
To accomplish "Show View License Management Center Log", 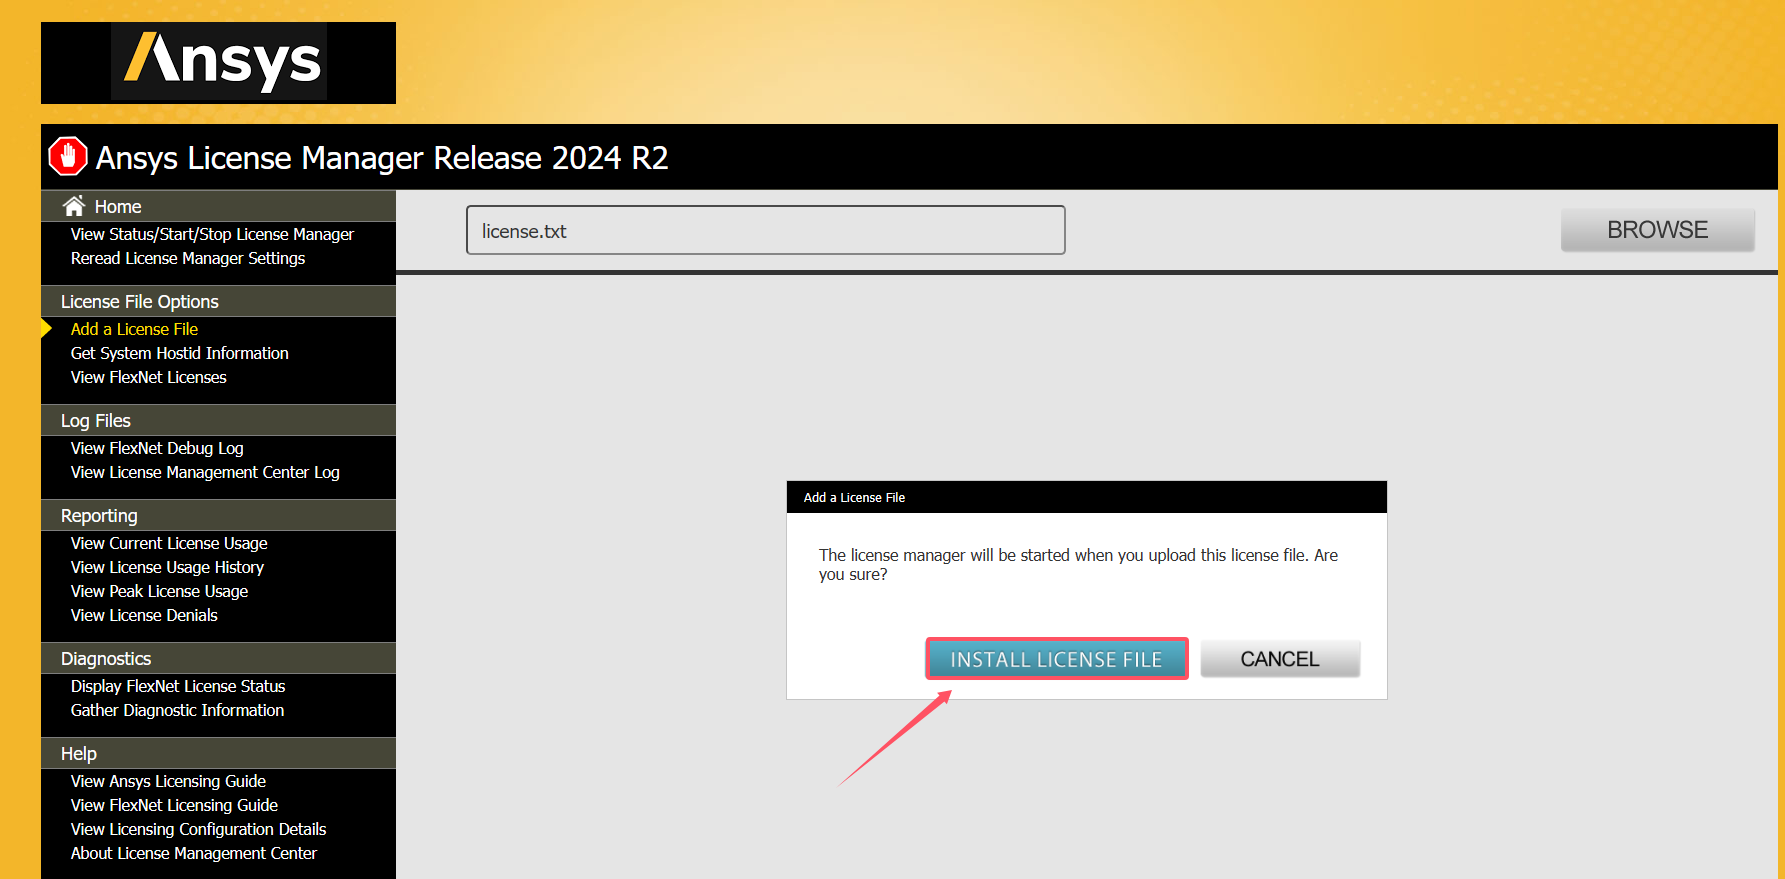I will (205, 472).
